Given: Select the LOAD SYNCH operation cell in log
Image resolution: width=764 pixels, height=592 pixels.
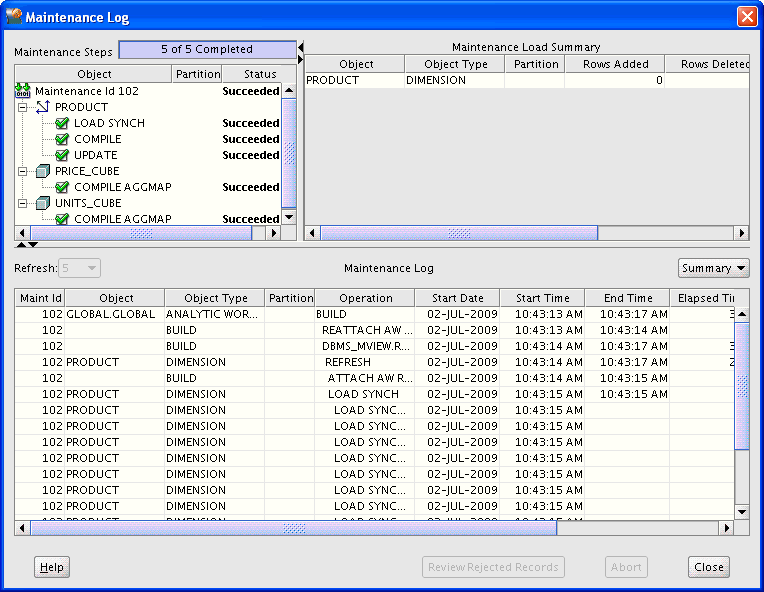Looking at the screenshot, I should 365,394.
